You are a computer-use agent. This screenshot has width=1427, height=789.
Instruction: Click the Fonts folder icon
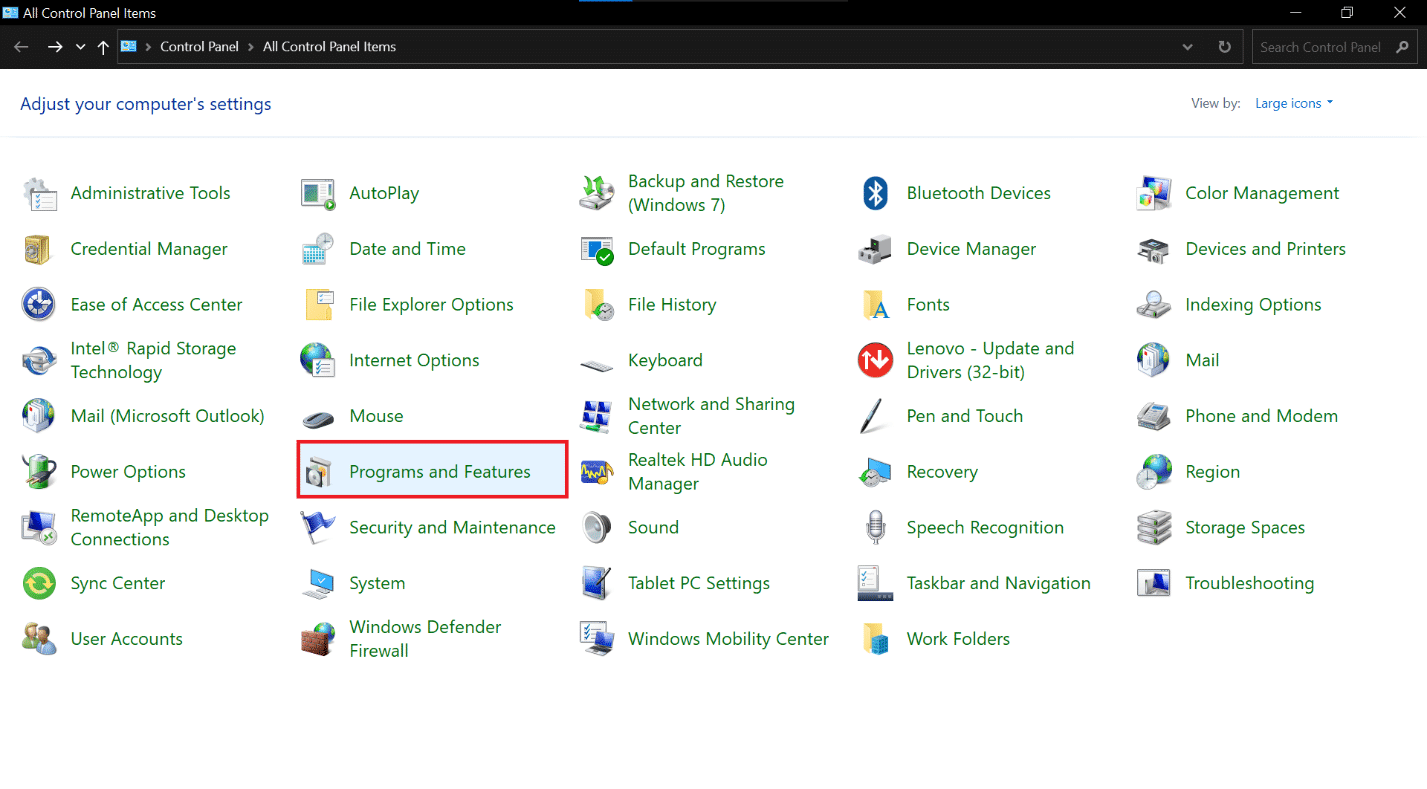(x=875, y=305)
